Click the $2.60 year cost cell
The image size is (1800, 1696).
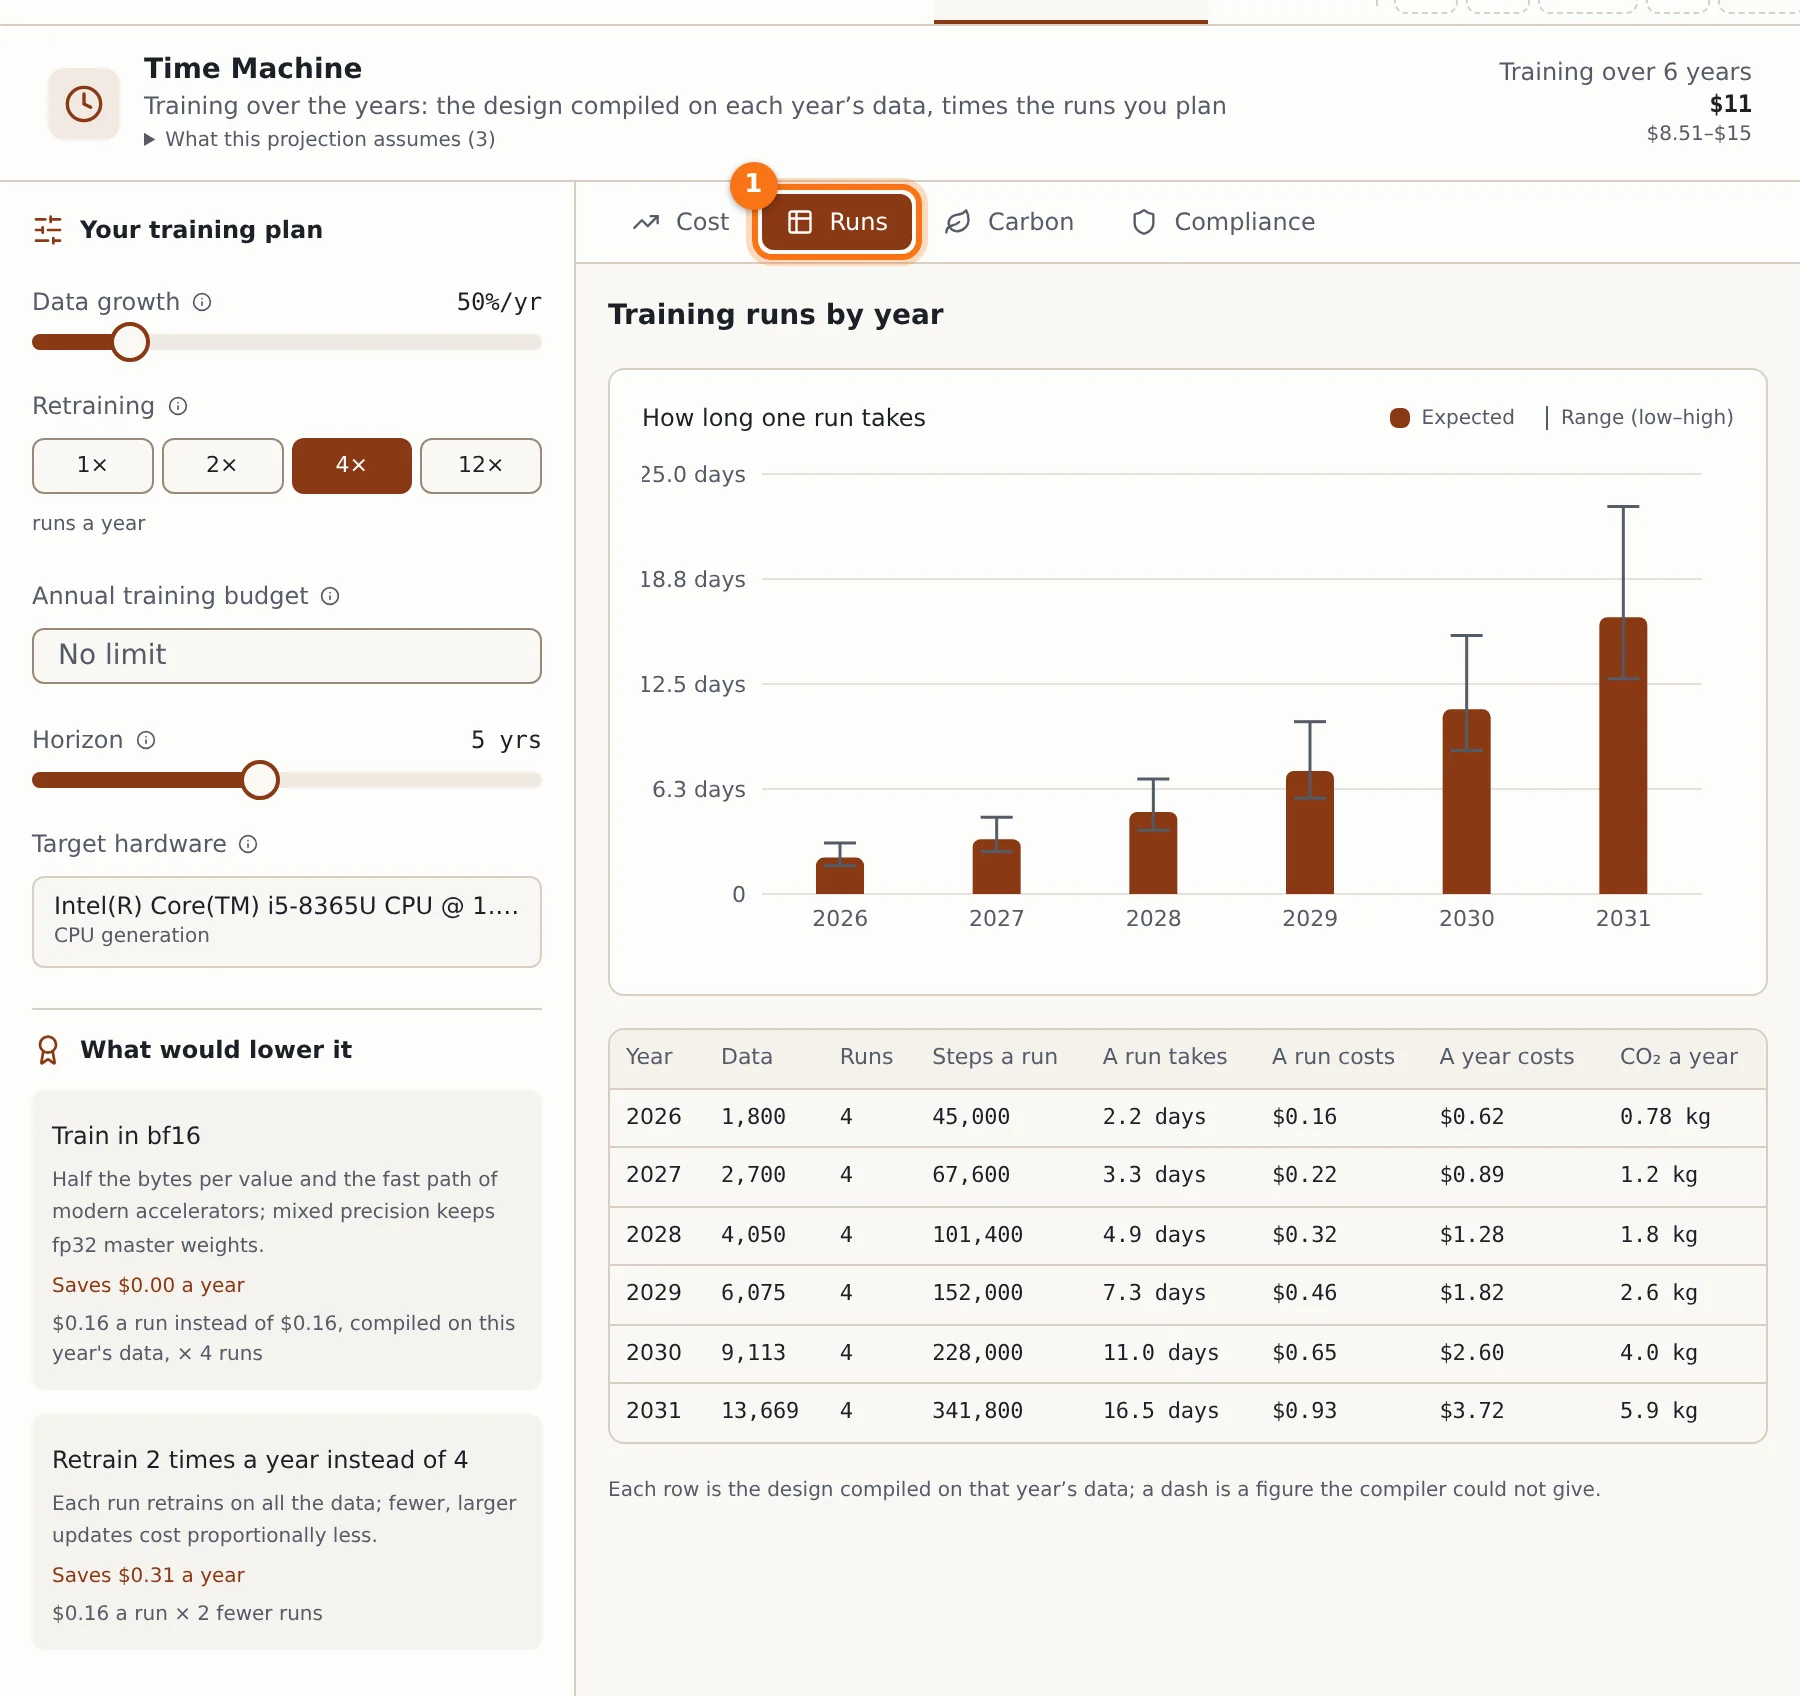coord(1472,1353)
